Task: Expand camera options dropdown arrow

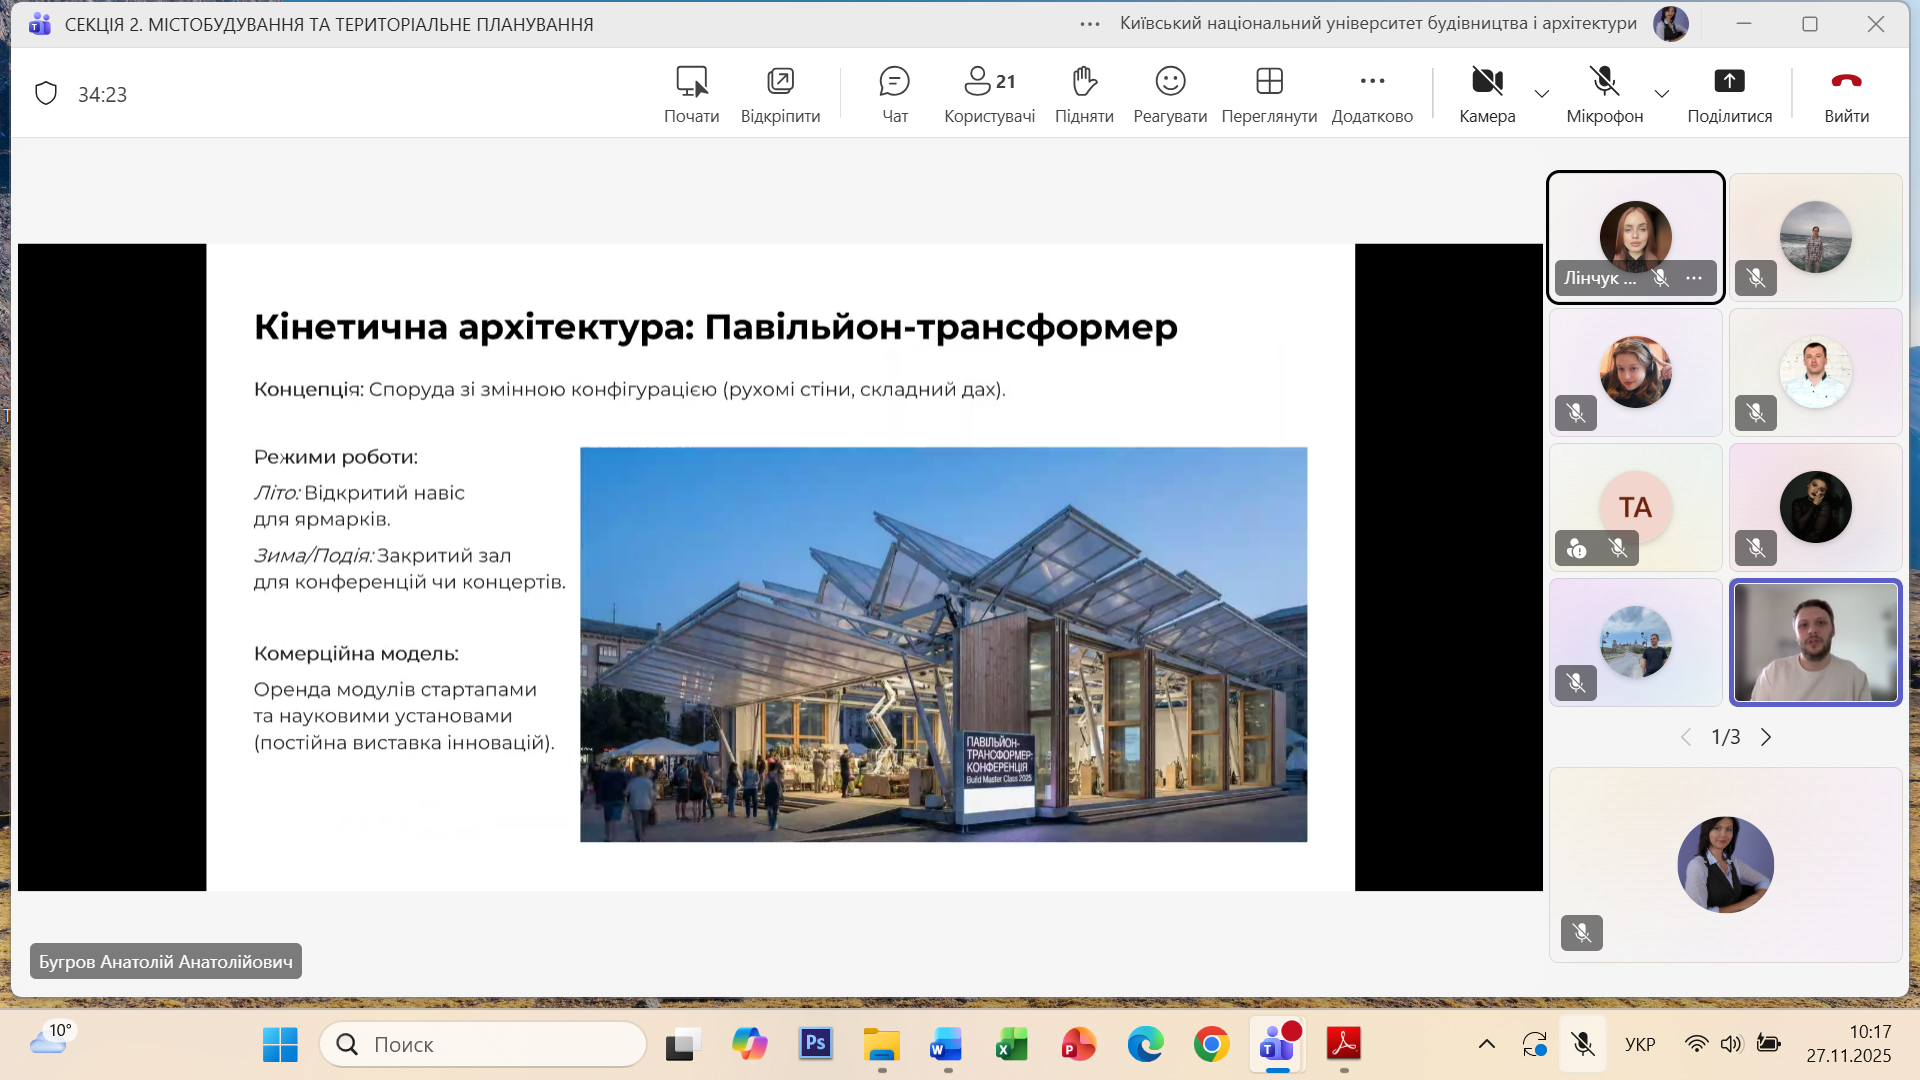Action: tap(1542, 94)
